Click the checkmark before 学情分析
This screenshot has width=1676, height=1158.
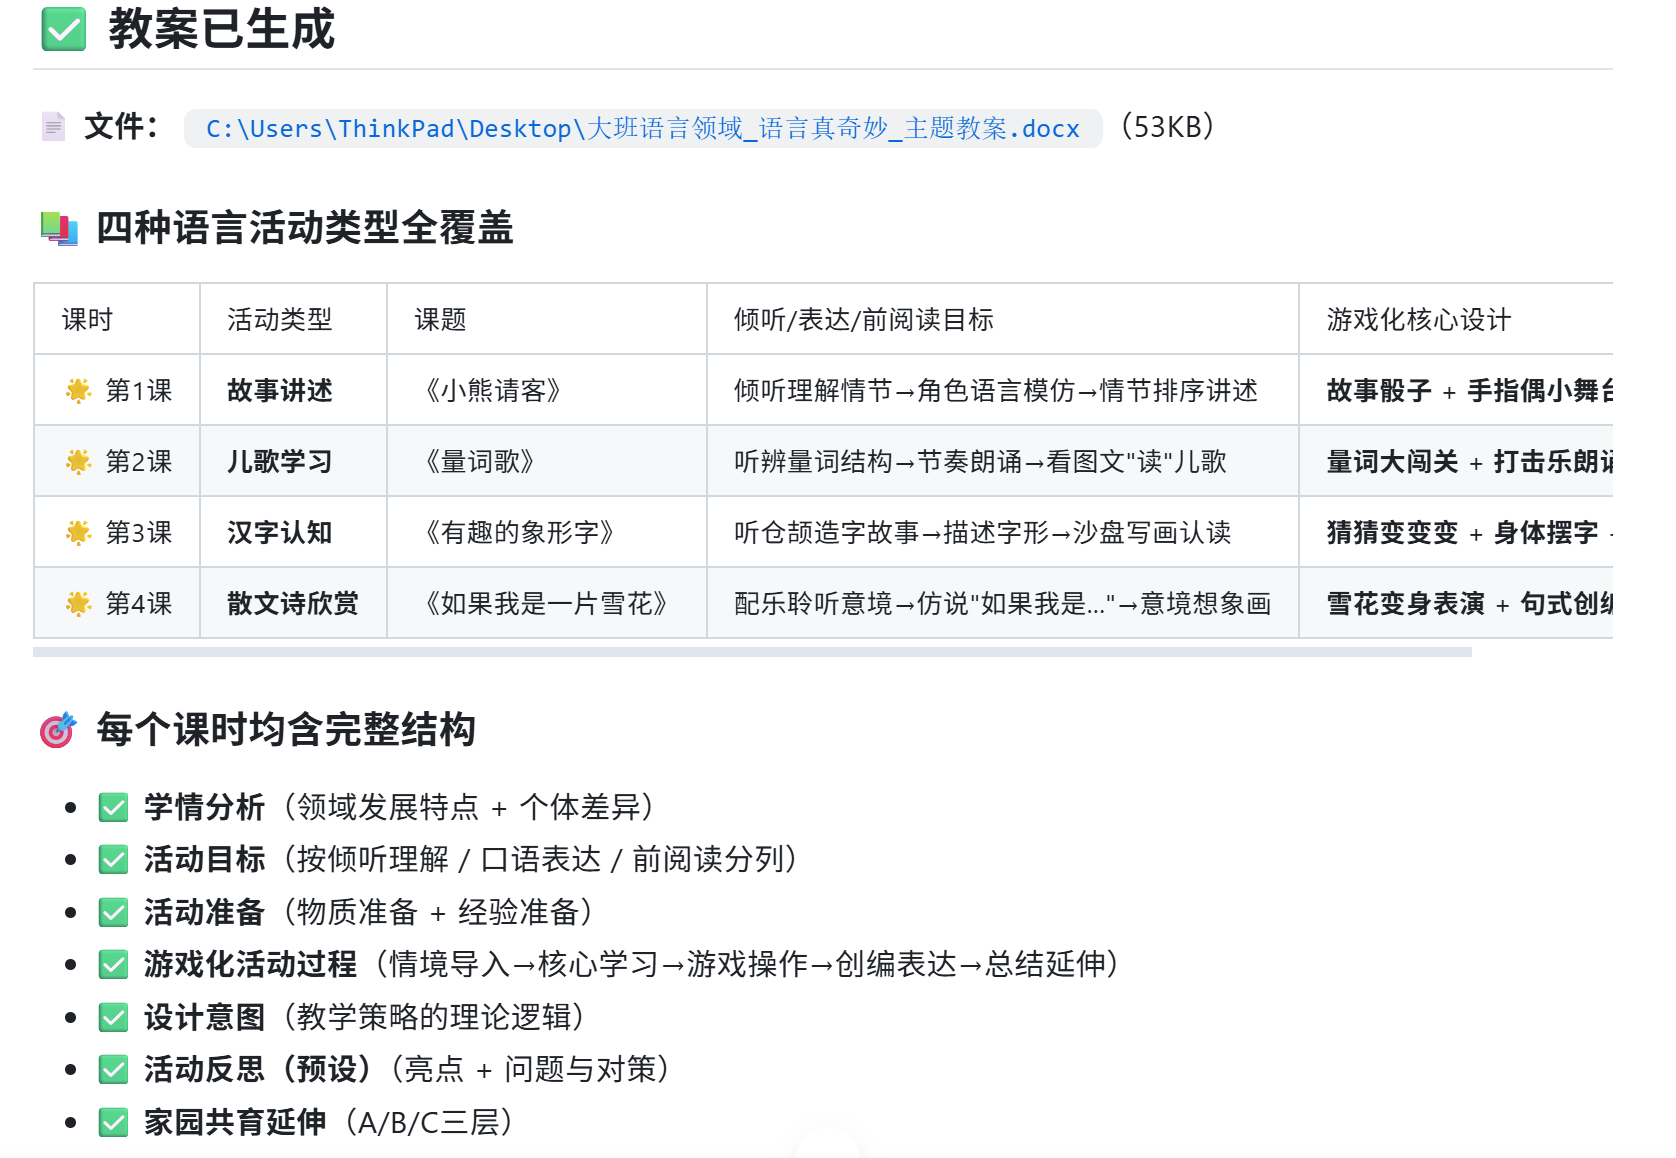[x=114, y=807]
